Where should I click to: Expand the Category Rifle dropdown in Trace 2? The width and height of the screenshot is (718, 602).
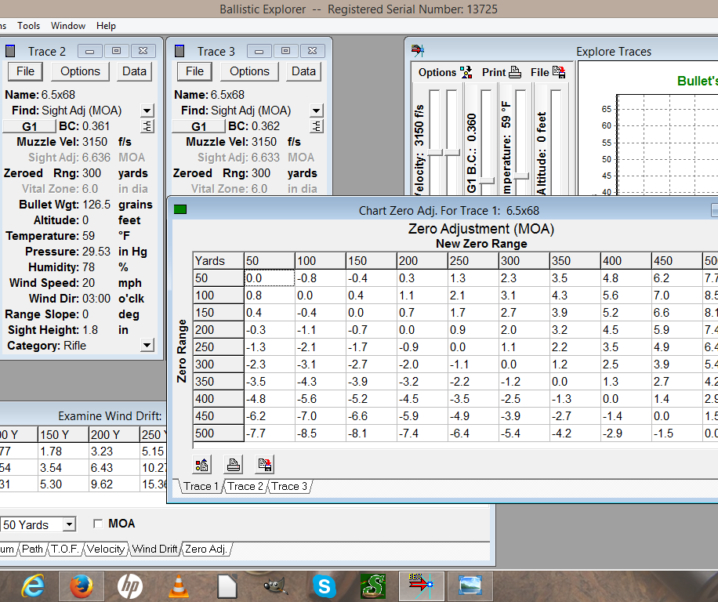148,345
